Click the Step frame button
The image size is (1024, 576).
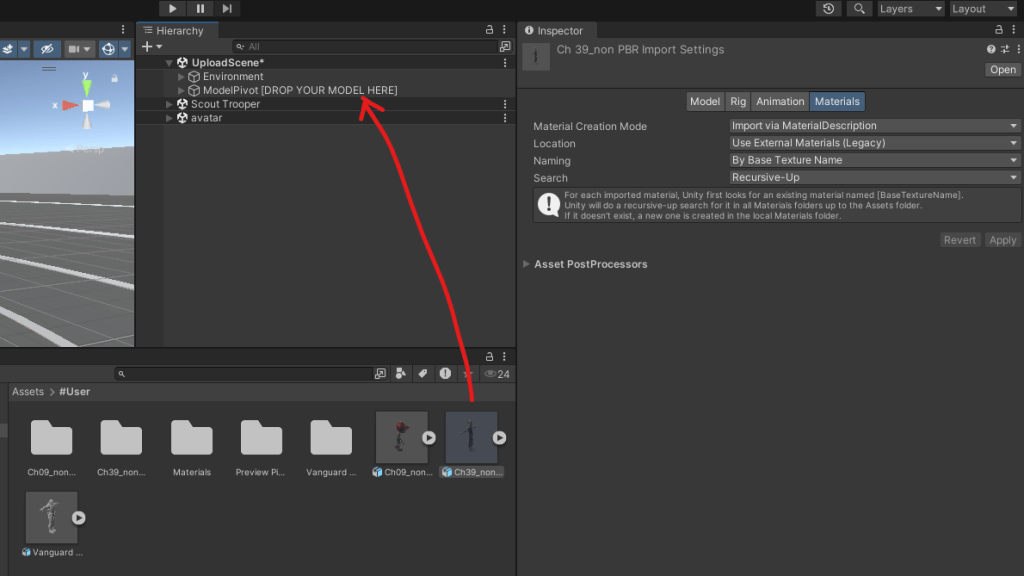(228, 9)
